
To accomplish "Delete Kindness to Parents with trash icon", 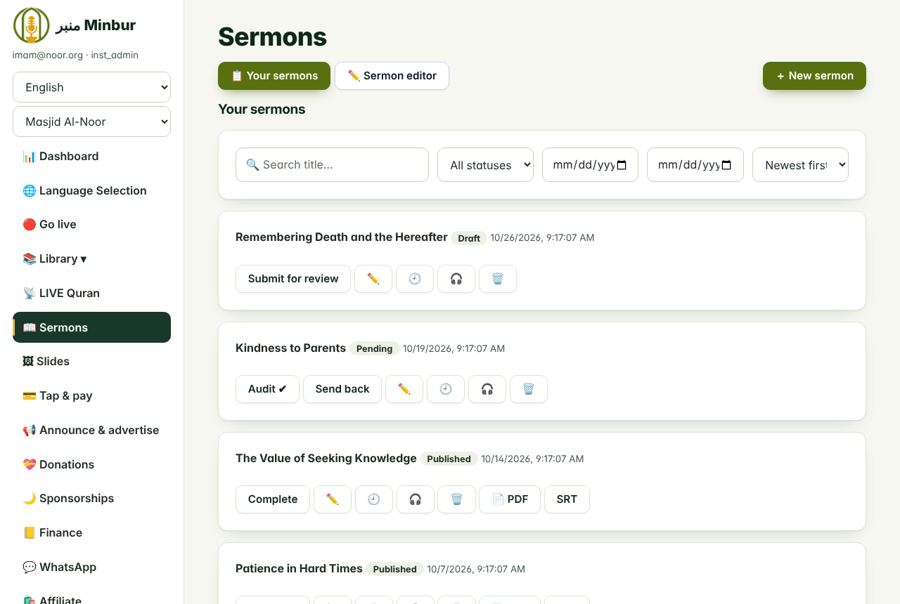I will click(529, 389).
